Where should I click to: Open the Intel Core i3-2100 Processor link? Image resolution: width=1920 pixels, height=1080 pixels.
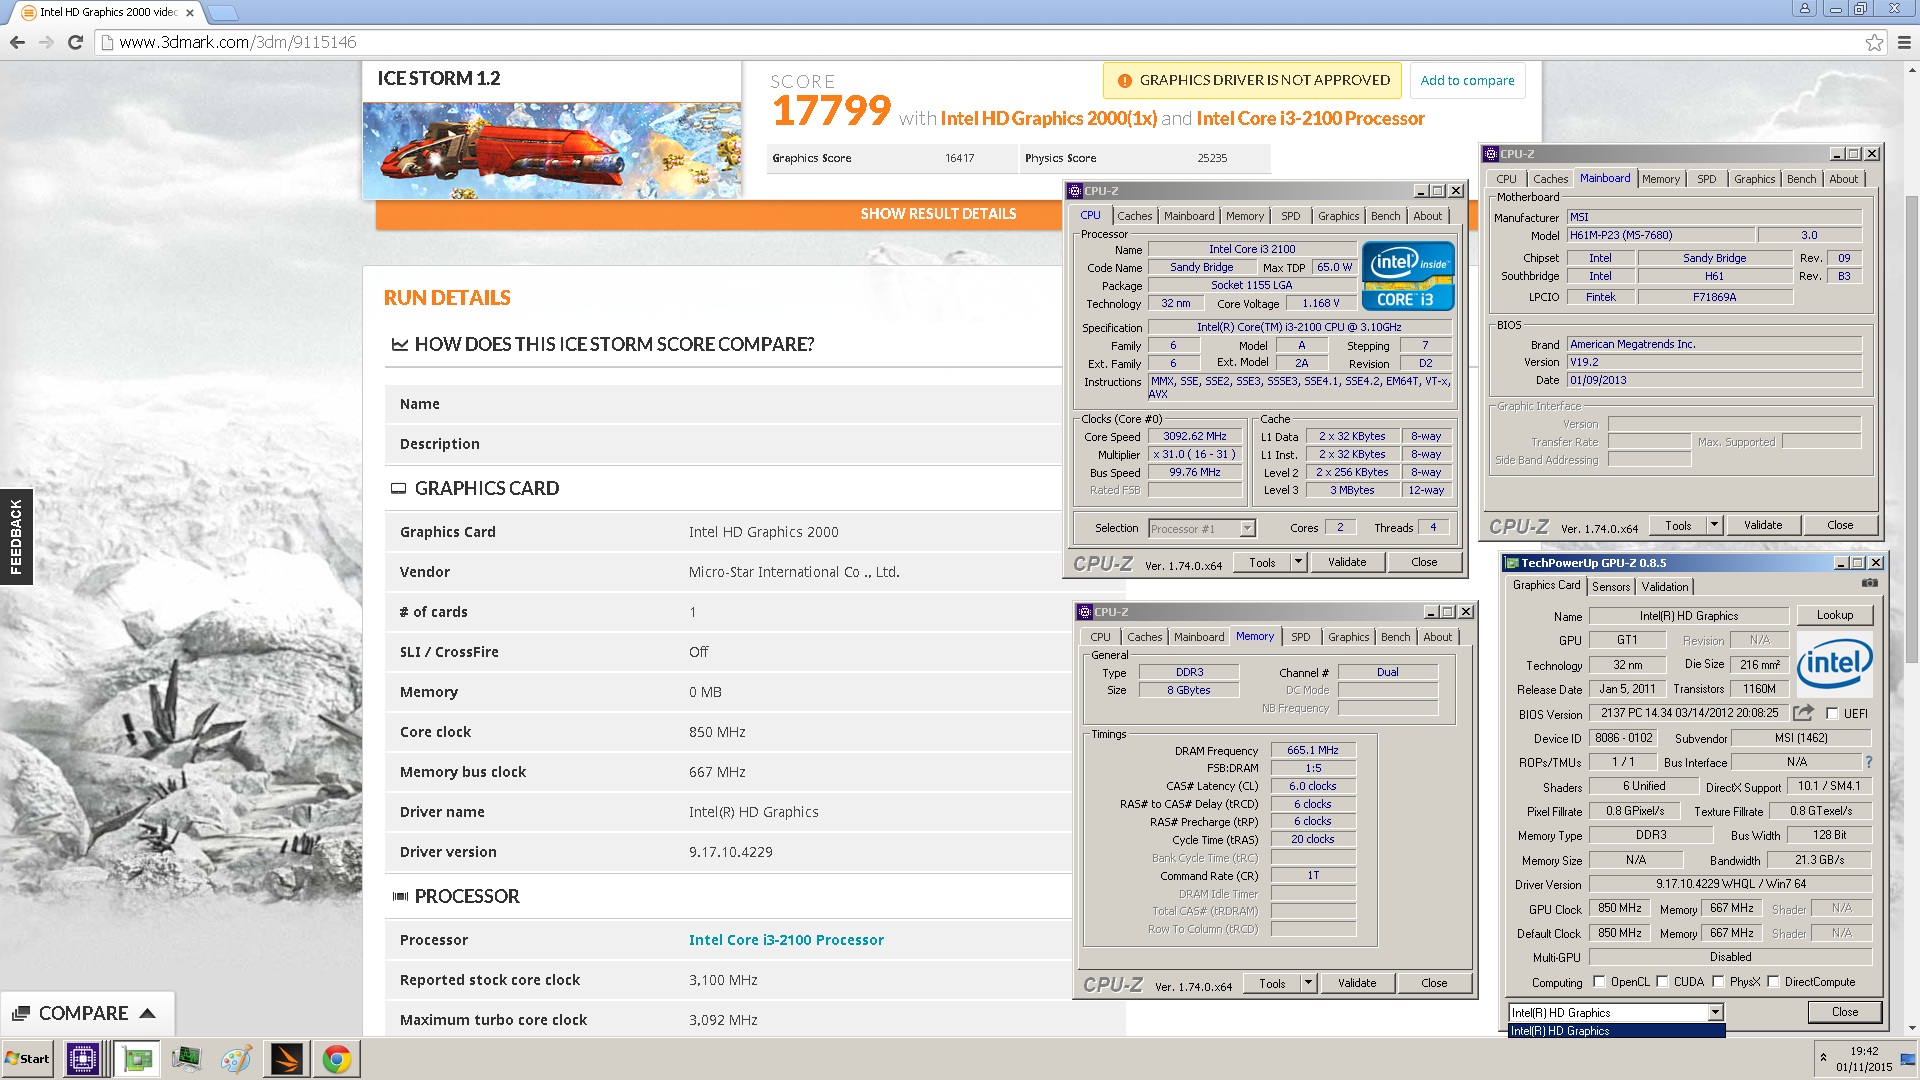pos(786,940)
